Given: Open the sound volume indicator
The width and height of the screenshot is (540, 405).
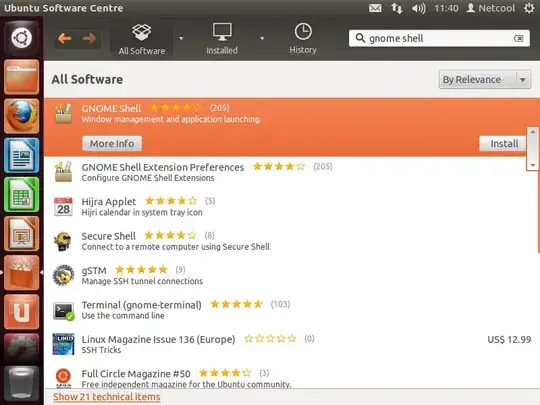Looking at the screenshot, I should 419,8.
